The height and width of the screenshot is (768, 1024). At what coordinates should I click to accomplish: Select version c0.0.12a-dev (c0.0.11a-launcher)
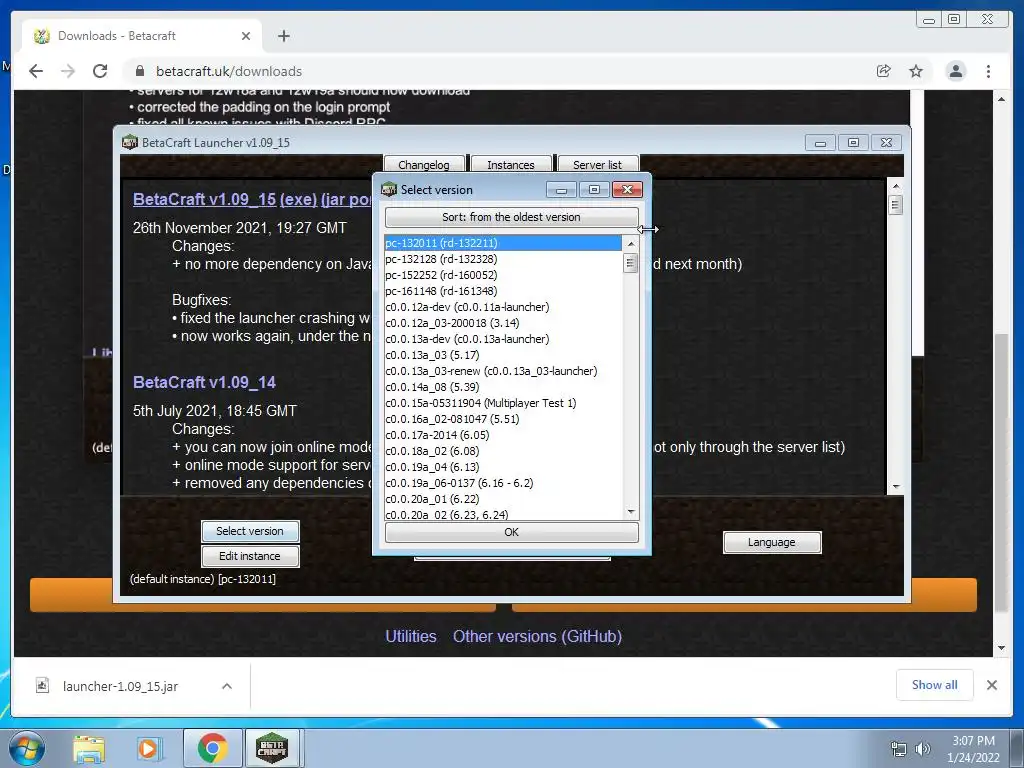tap(503, 307)
